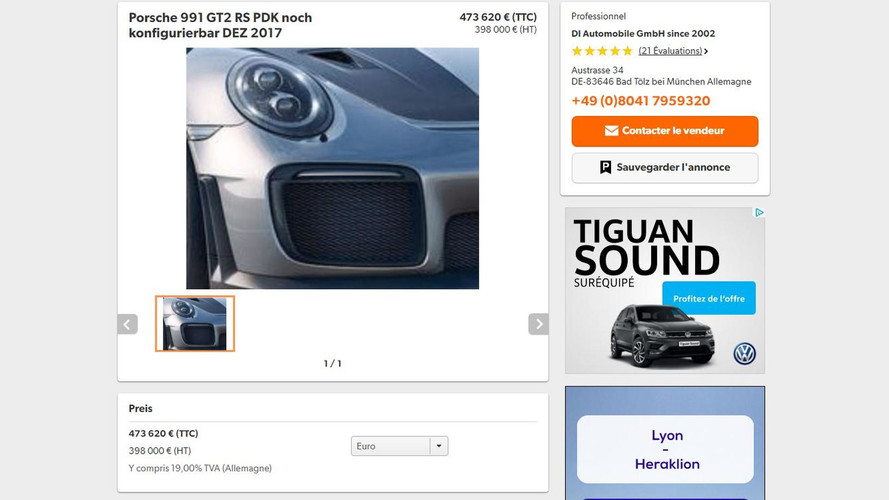Click the Preis section heading

coord(141,408)
